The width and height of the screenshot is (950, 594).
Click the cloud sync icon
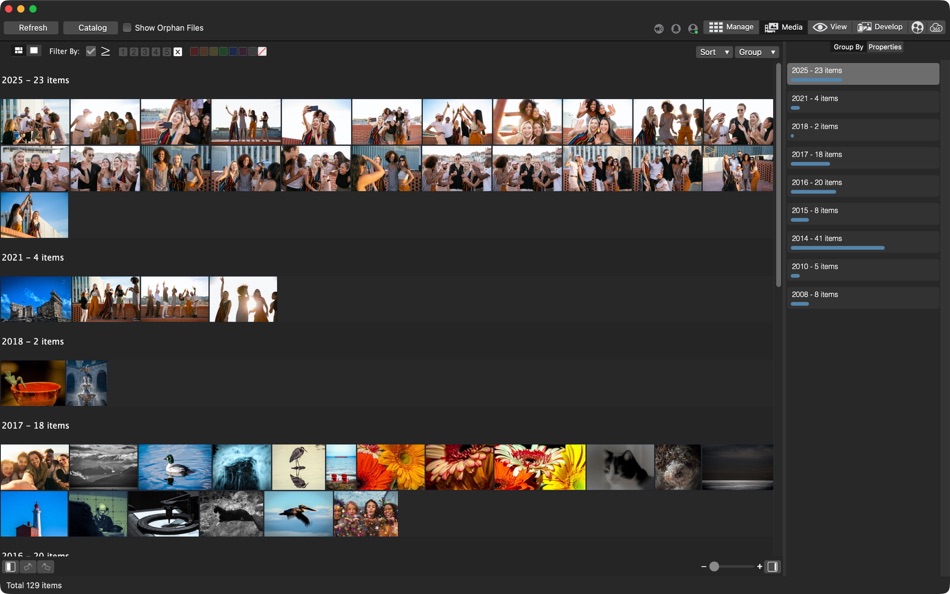click(x=934, y=27)
